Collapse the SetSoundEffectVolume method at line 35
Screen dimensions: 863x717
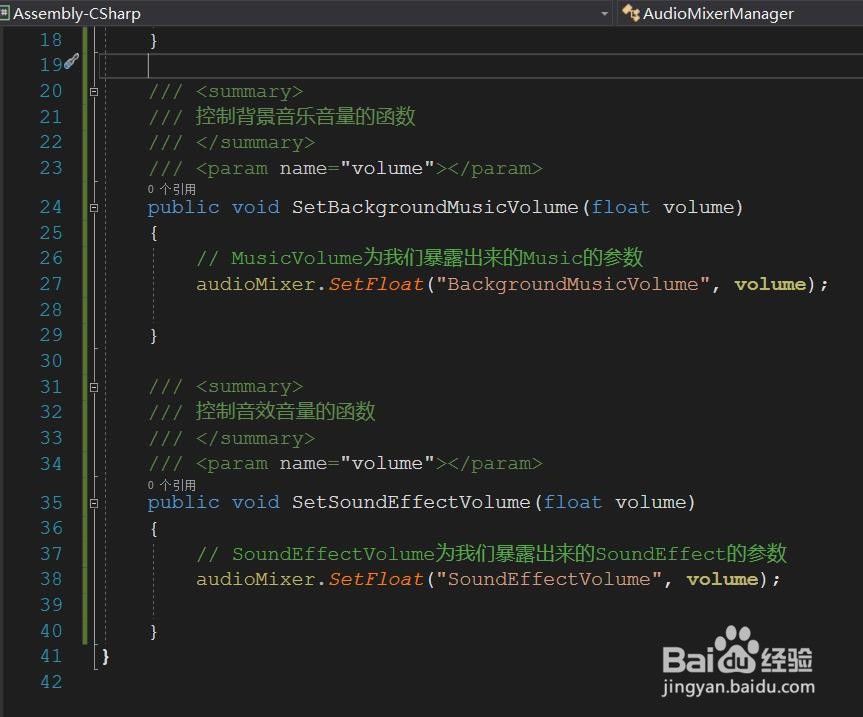pos(94,503)
